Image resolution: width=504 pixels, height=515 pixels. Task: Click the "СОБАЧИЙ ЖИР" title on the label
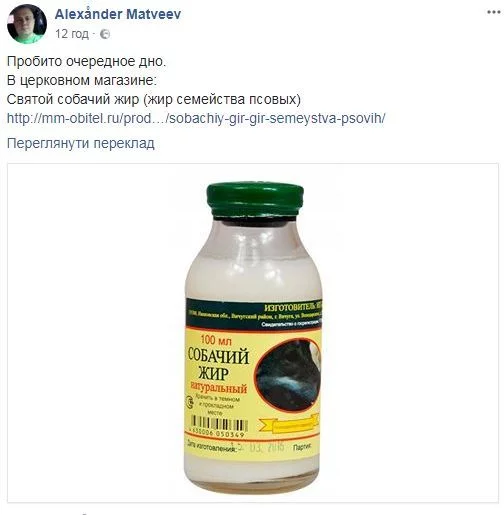coord(218,364)
